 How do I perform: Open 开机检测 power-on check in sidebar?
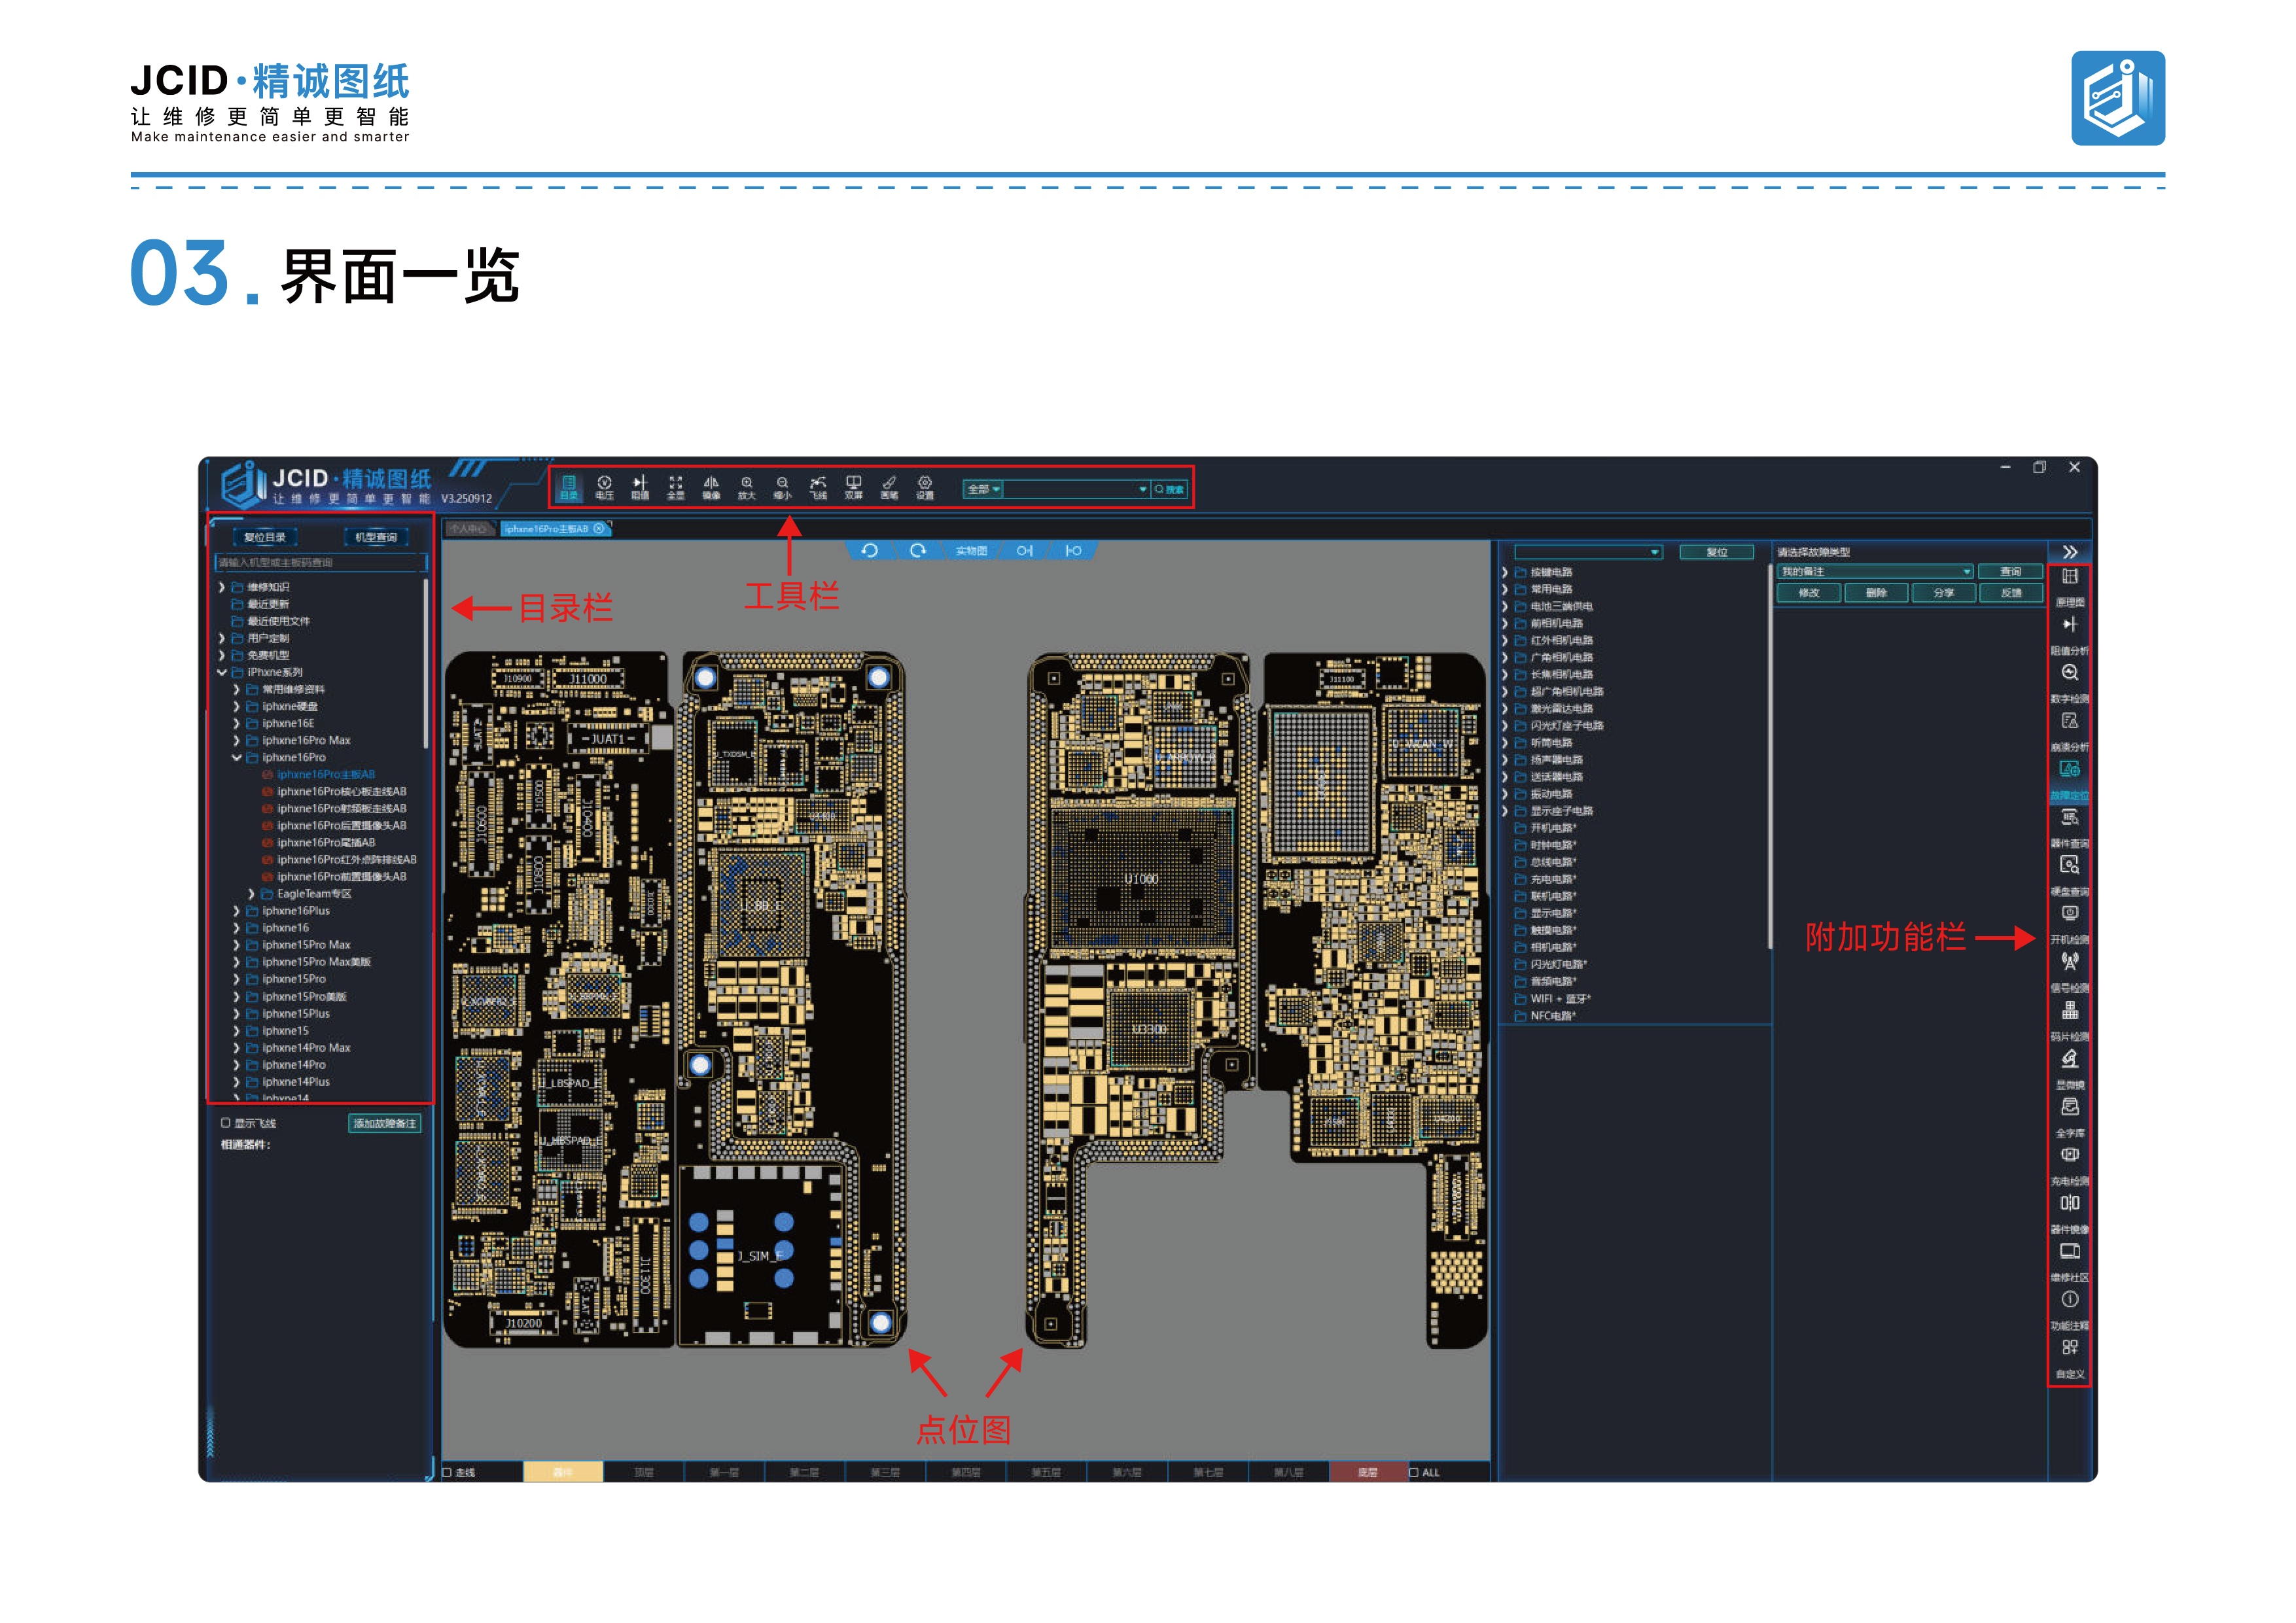pyautogui.click(x=2069, y=925)
